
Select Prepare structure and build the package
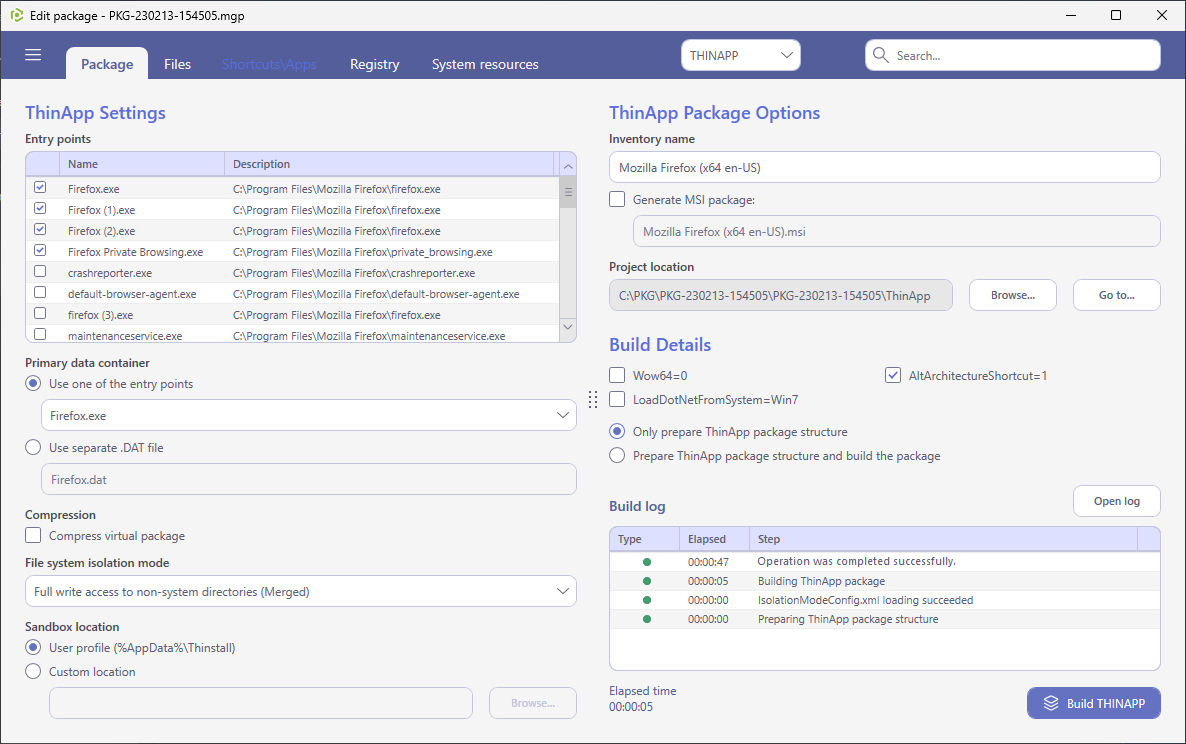(x=617, y=456)
